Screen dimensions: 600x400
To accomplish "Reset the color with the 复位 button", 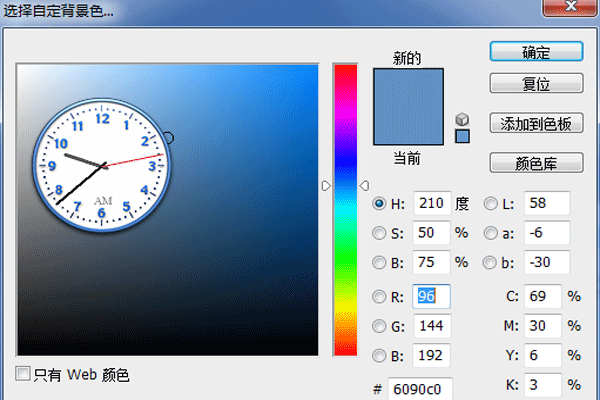I will (536, 83).
